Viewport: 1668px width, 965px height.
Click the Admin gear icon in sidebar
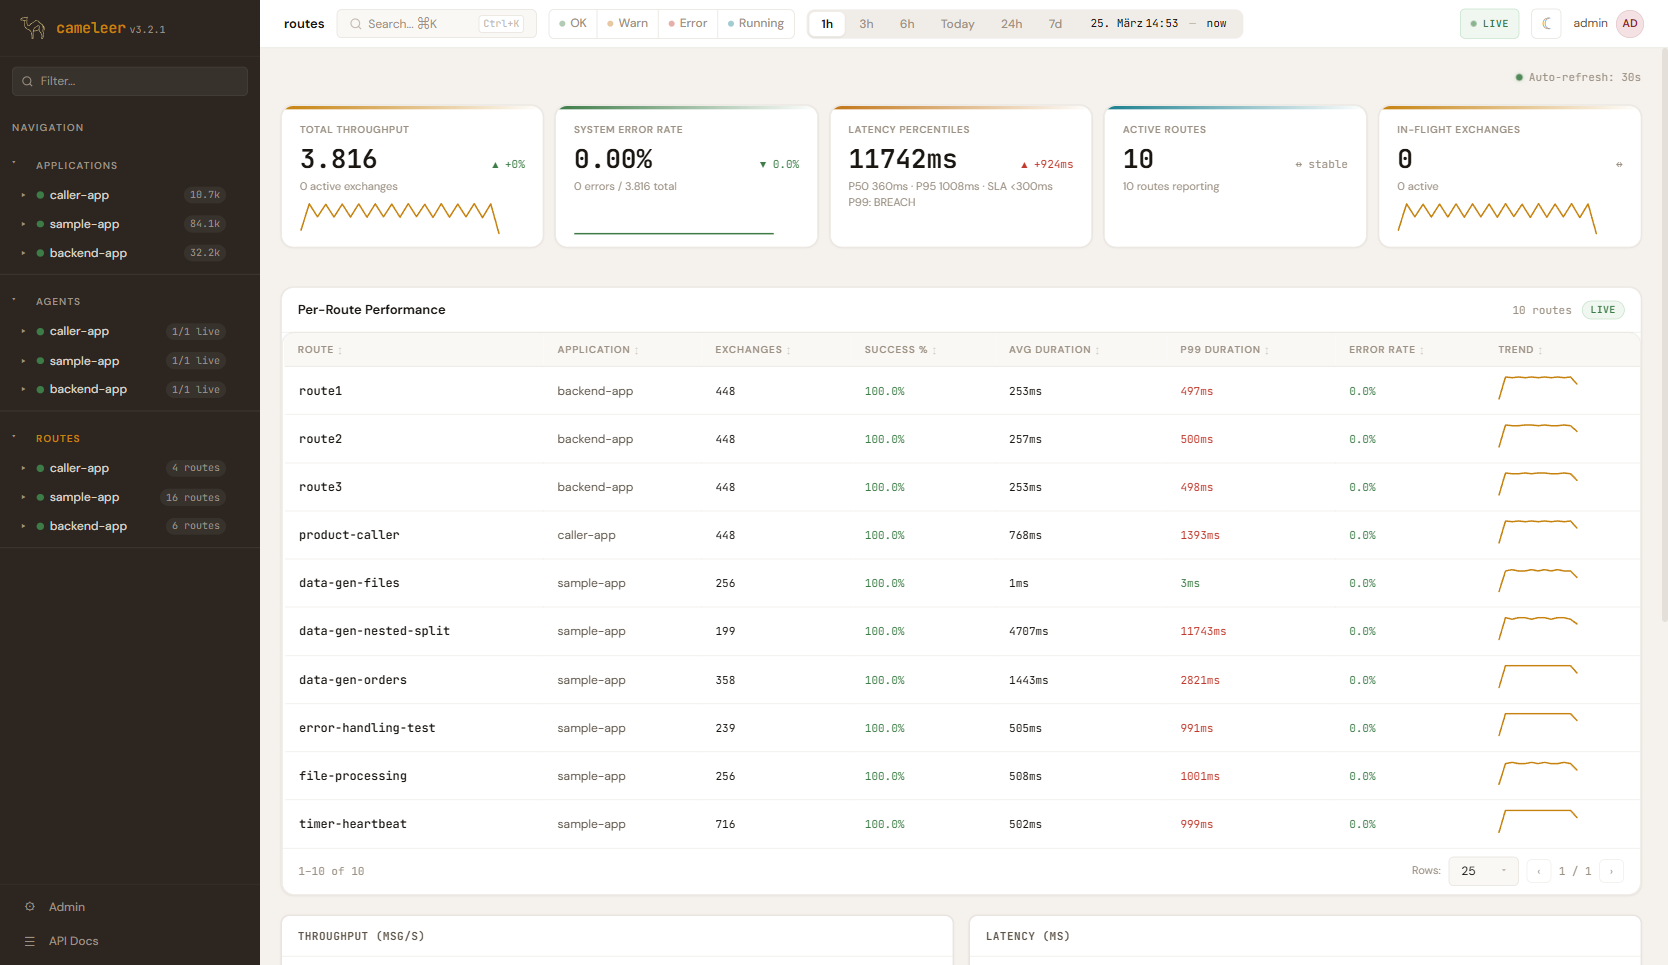(30, 907)
